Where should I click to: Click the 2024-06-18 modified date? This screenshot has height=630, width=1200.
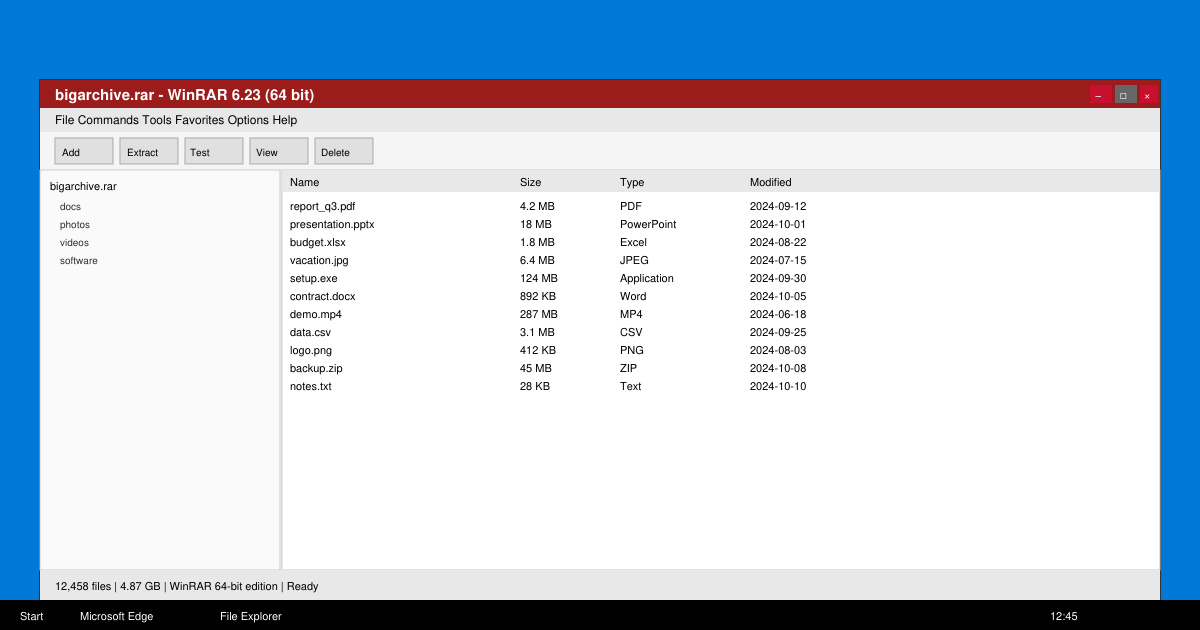778,314
